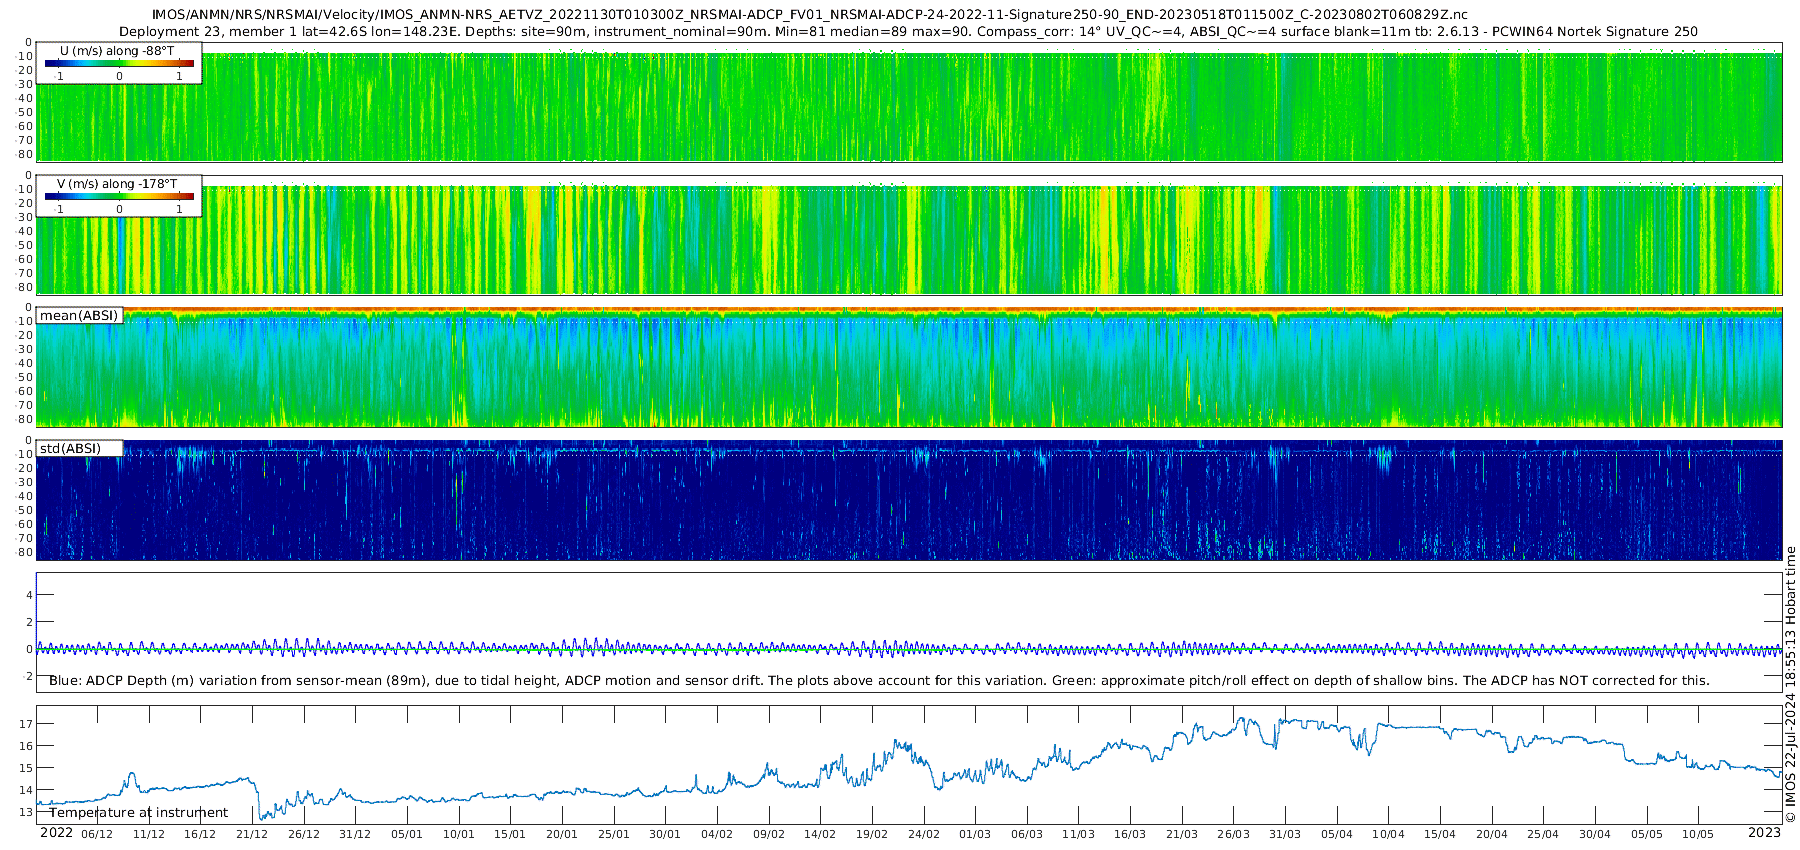The width and height of the screenshot is (1800, 850).
Task: Click the 17 value on temperature axis
Action: (x=27, y=724)
